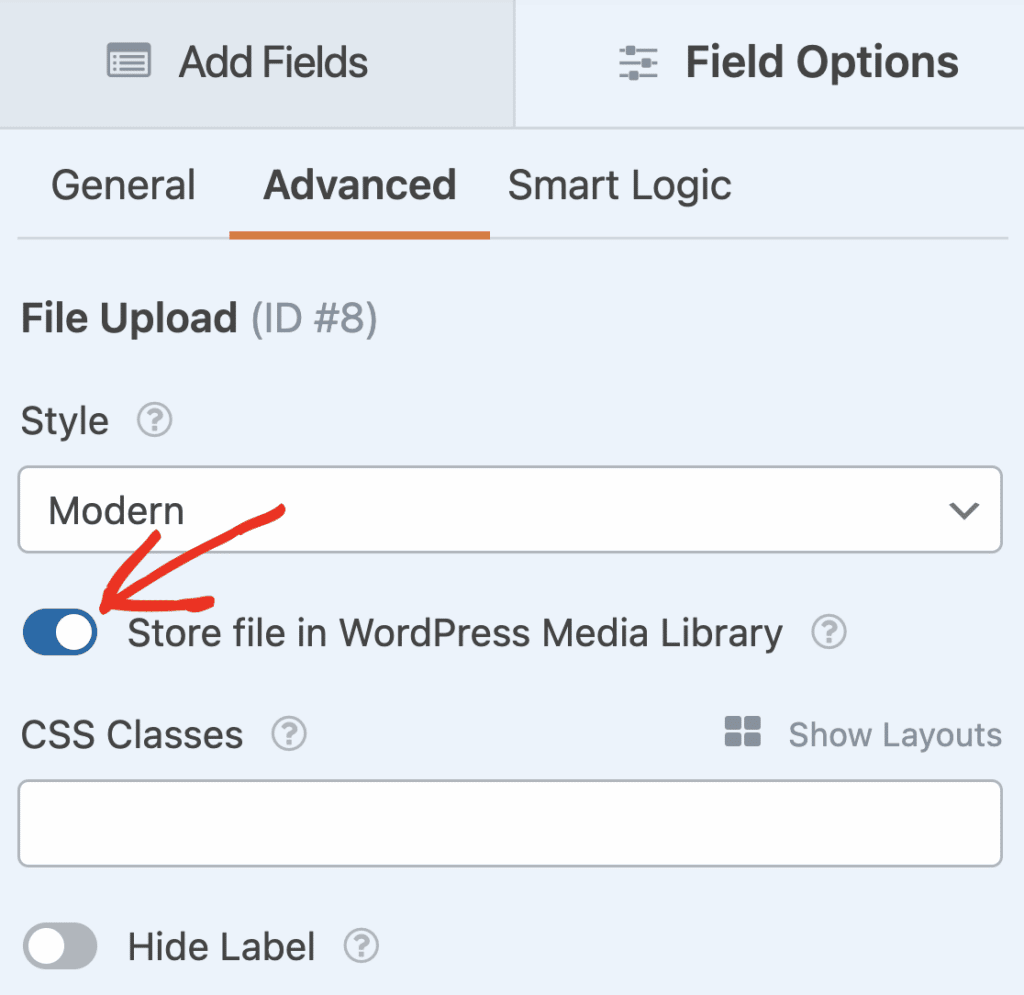This screenshot has width=1024, height=995.
Task: Click the Hide Label help icon
Action: 362,946
